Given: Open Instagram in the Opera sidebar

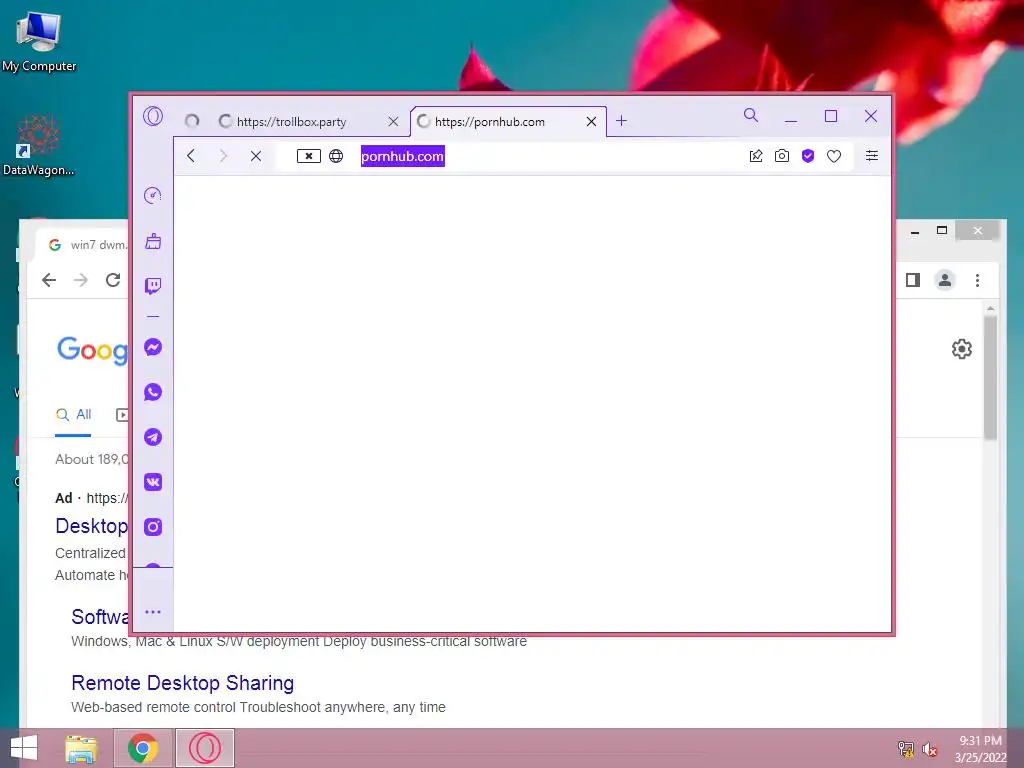Looking at the screenshot, I should [153, 526].
